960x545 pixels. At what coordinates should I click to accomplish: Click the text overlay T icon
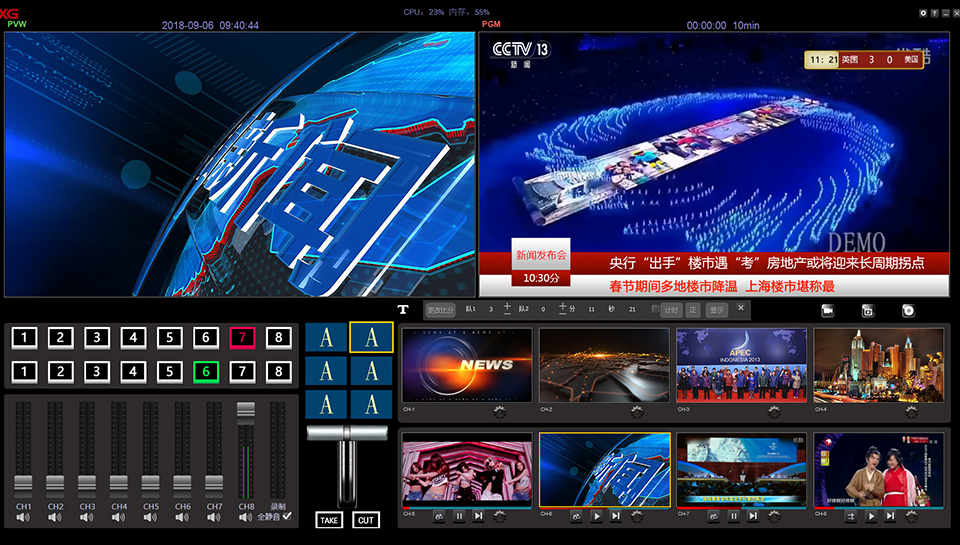pos(403,310)
